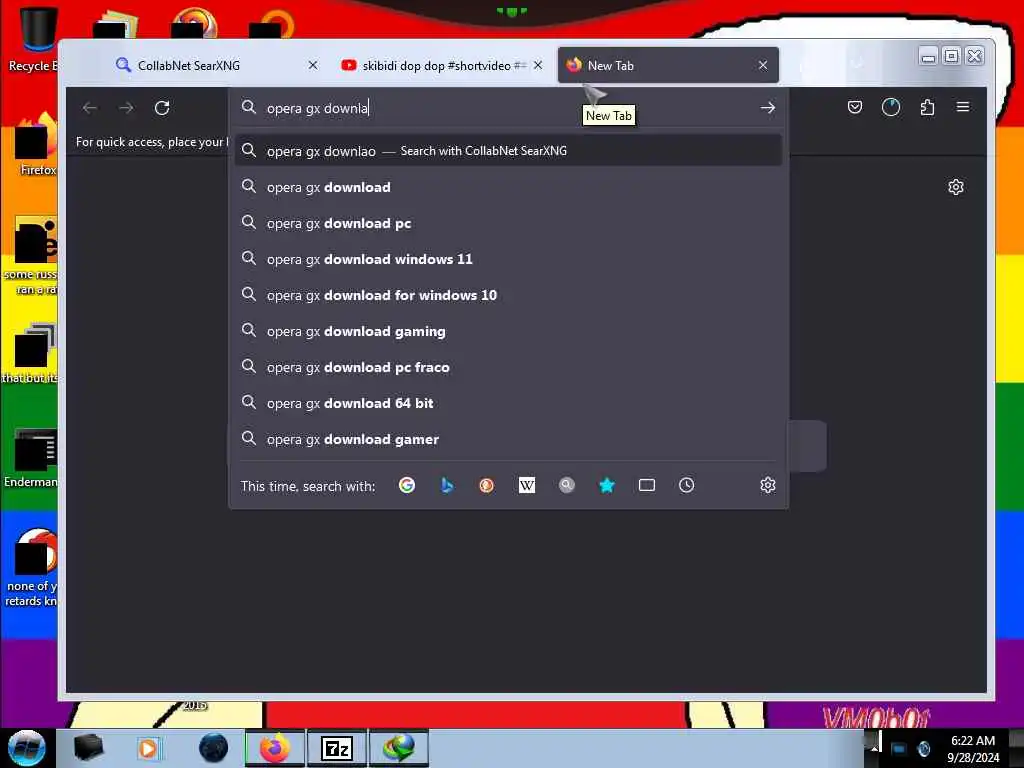Open the dark globe browser taskbar icon

(x=214, y=748)
